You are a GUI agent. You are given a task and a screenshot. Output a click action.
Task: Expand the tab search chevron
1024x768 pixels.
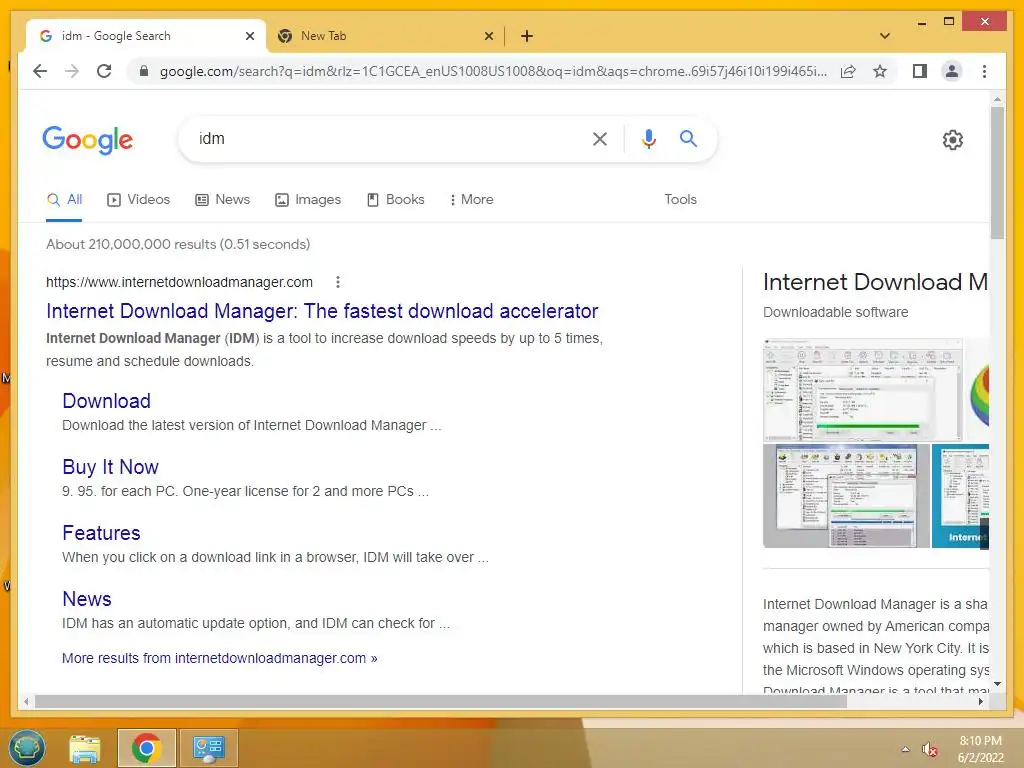(885, 36)
